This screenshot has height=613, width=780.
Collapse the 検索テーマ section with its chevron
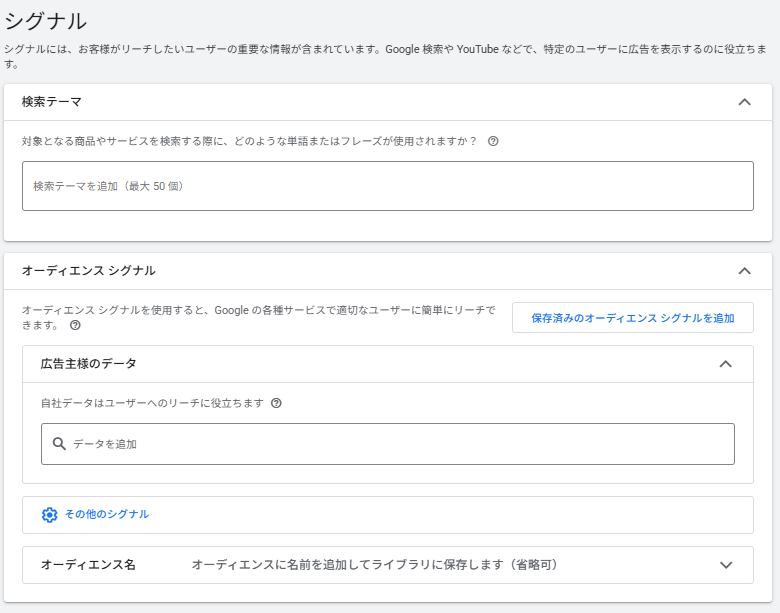(743, 102)
